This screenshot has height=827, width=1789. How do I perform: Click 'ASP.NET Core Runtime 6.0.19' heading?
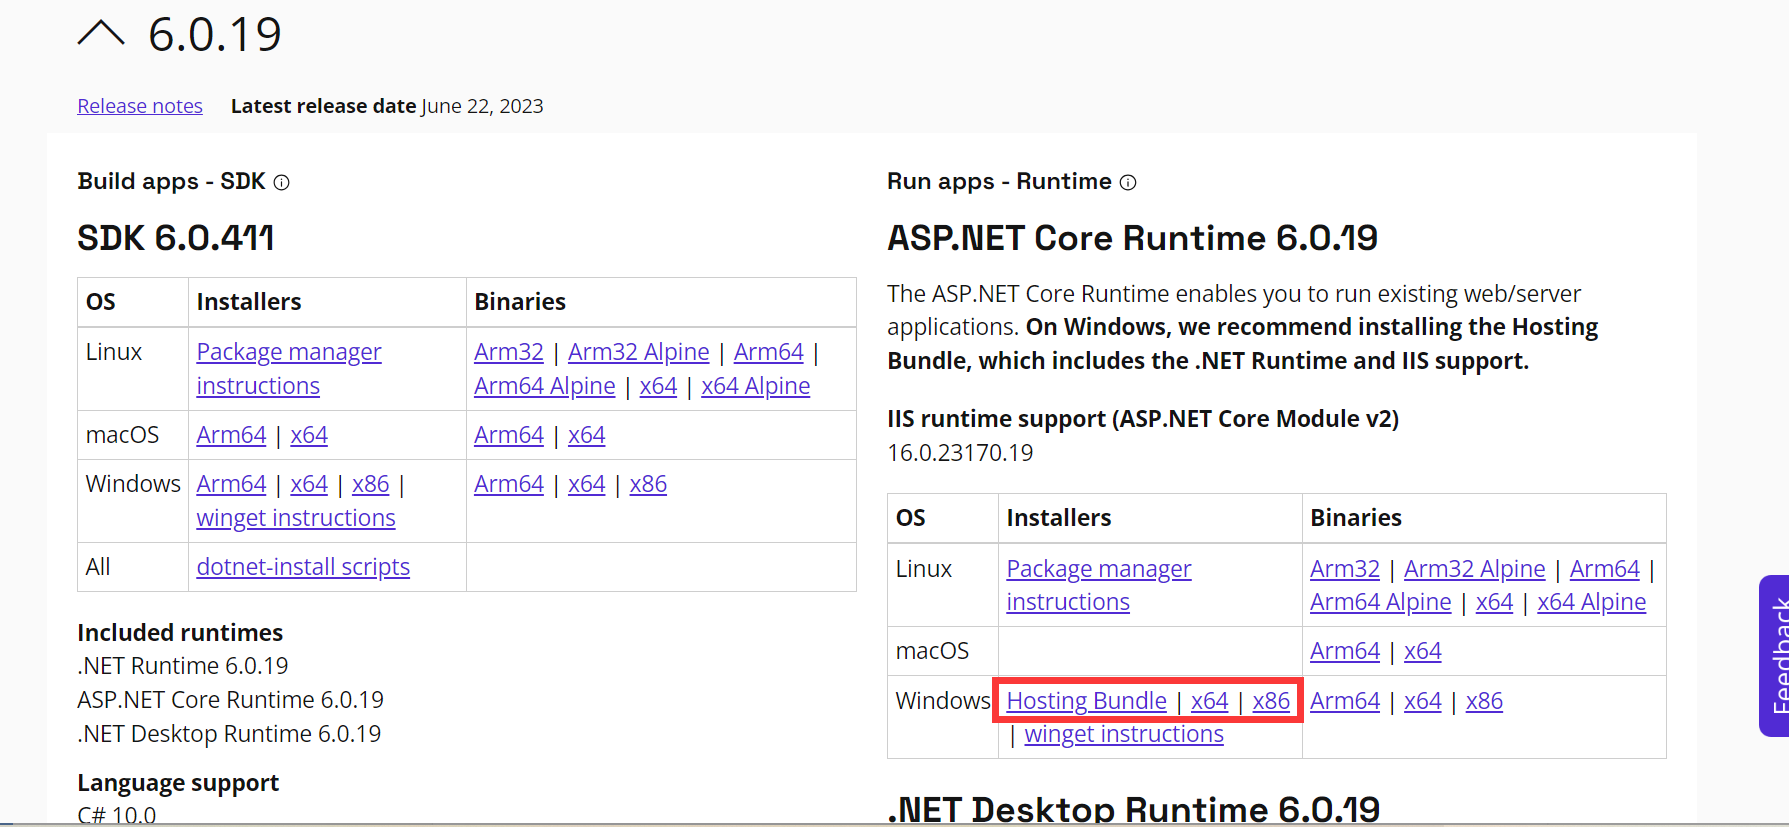1132,238
